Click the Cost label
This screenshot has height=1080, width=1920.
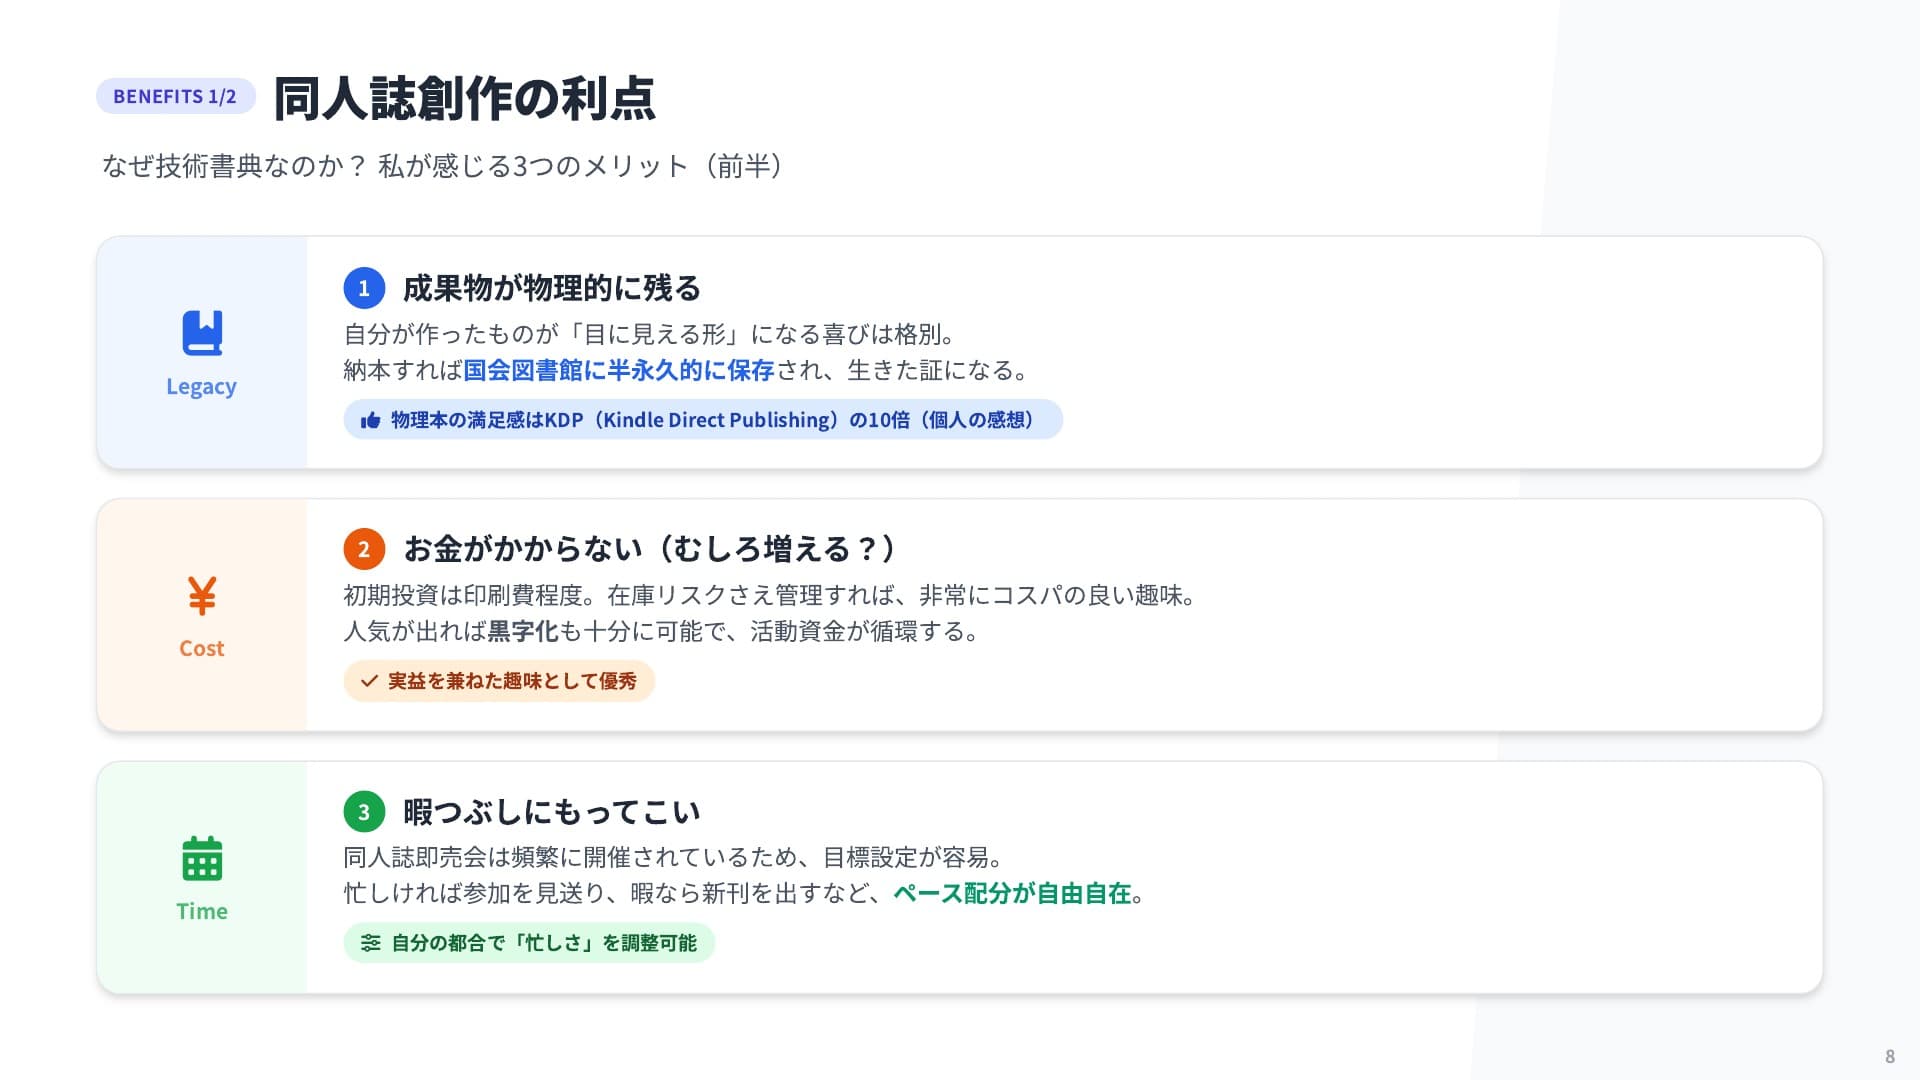(202, 648)
